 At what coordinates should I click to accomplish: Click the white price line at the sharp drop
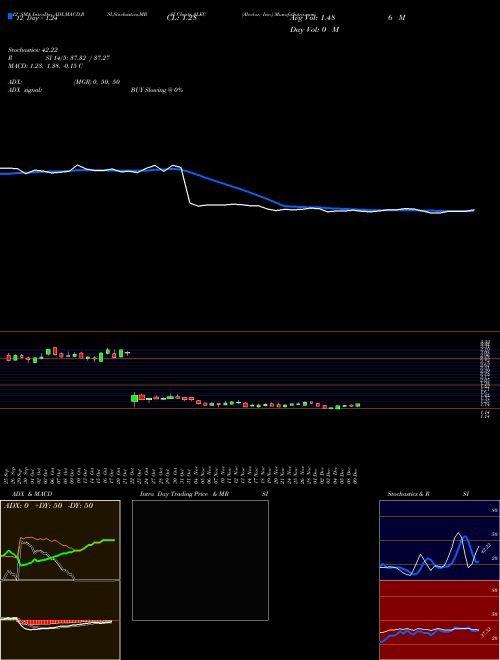(185, 185)
